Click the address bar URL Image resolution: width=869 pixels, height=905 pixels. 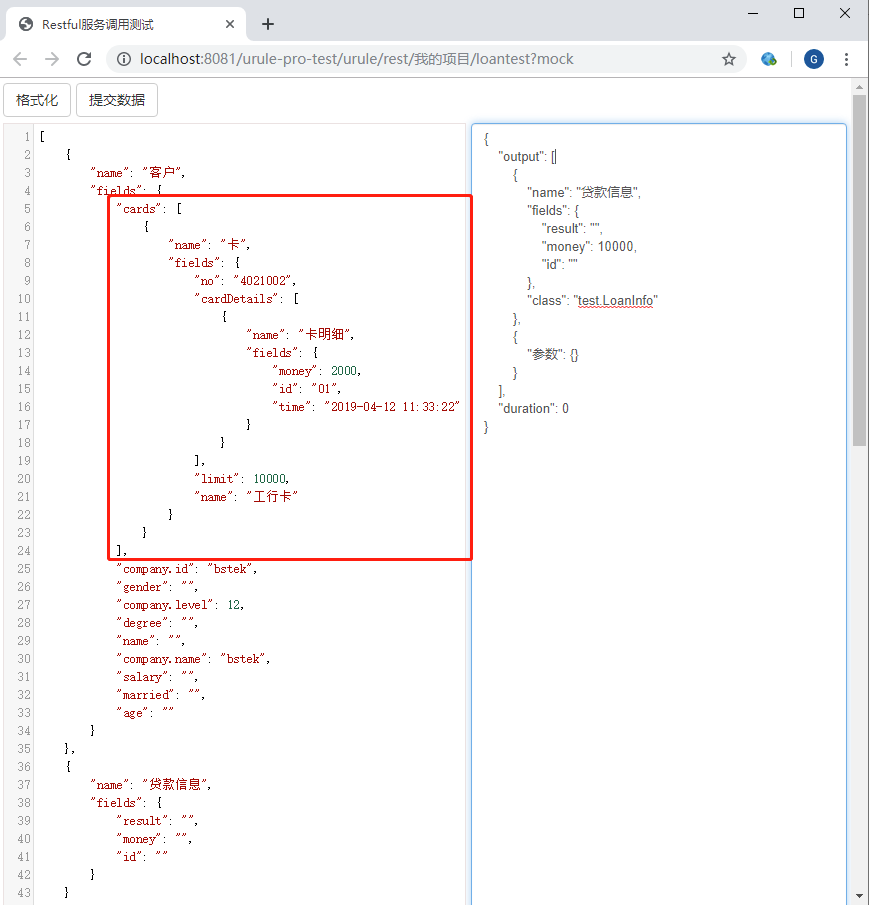point(357,59)
